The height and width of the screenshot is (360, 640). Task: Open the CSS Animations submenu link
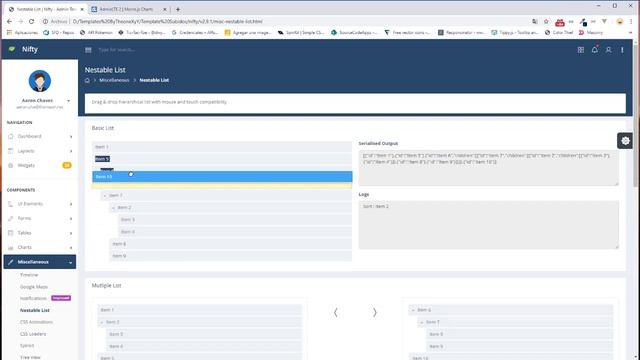coord(36,322)
